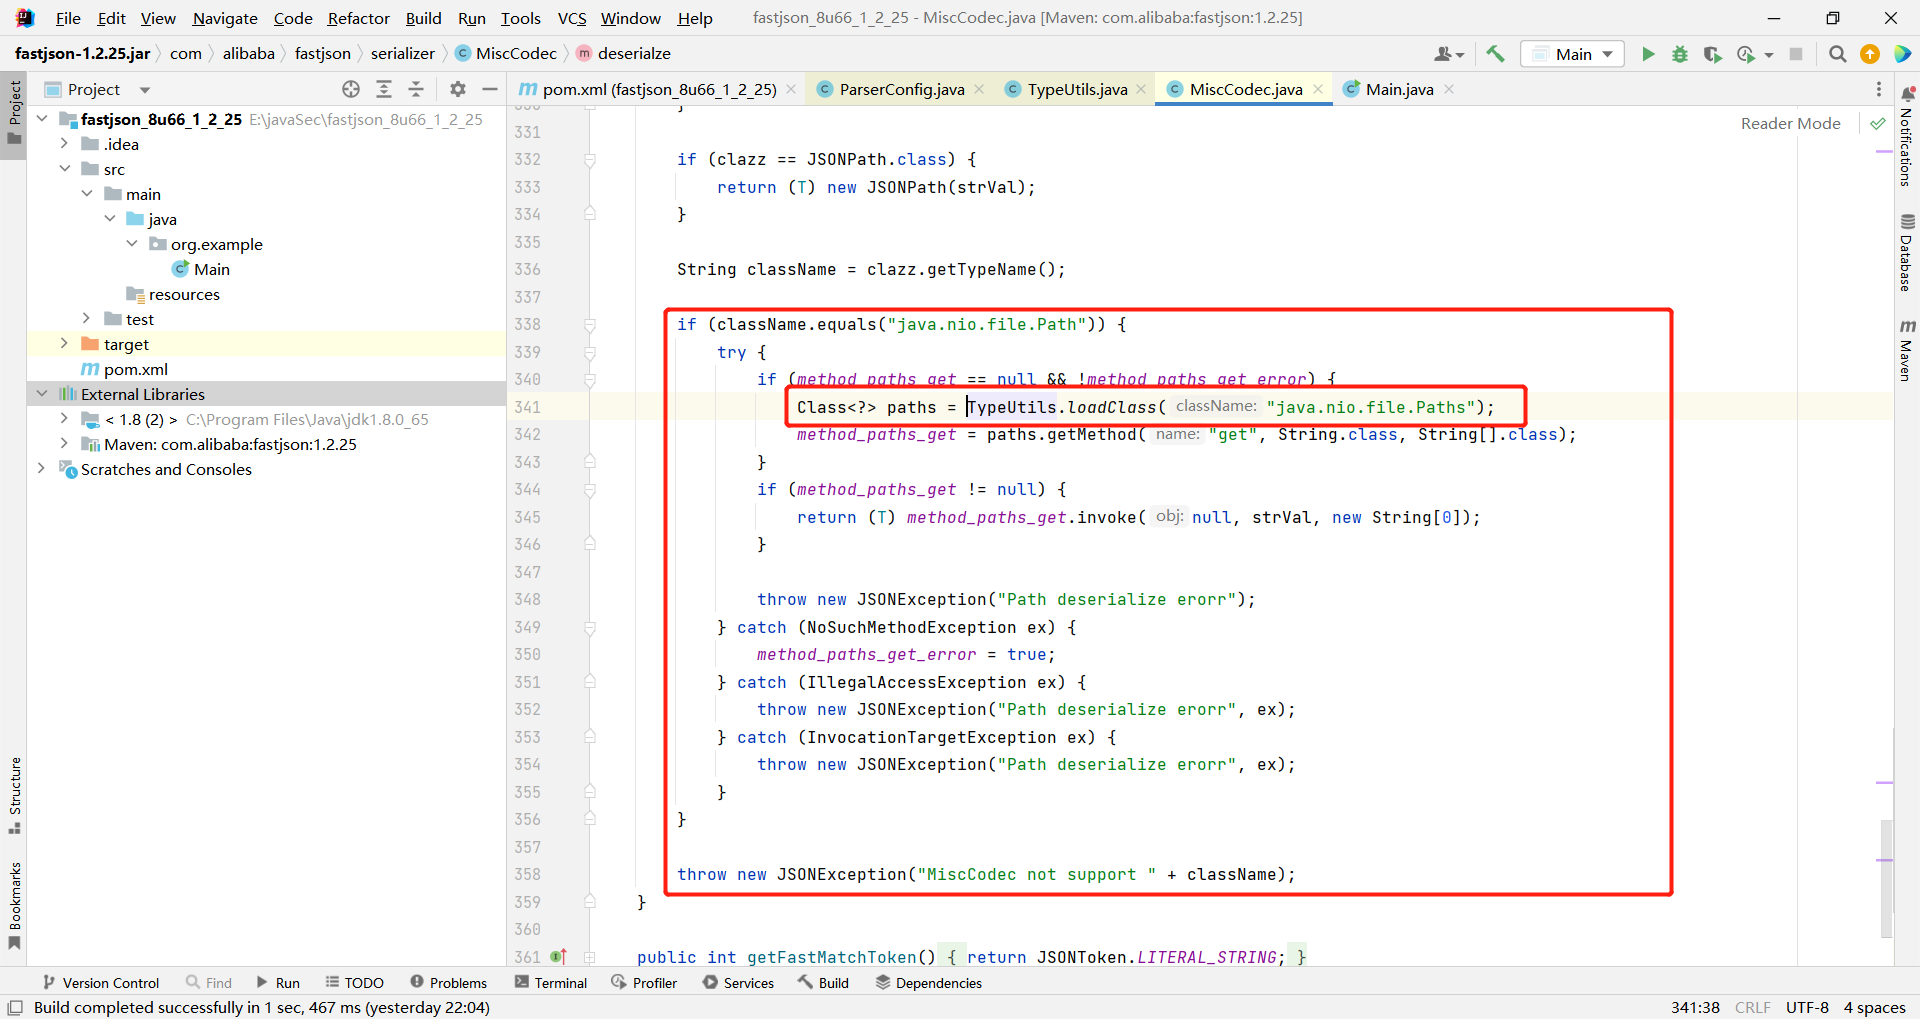Click the 4 spaces indent widget
Screen dimensions: 1920x1019
pos(1875,1007)
